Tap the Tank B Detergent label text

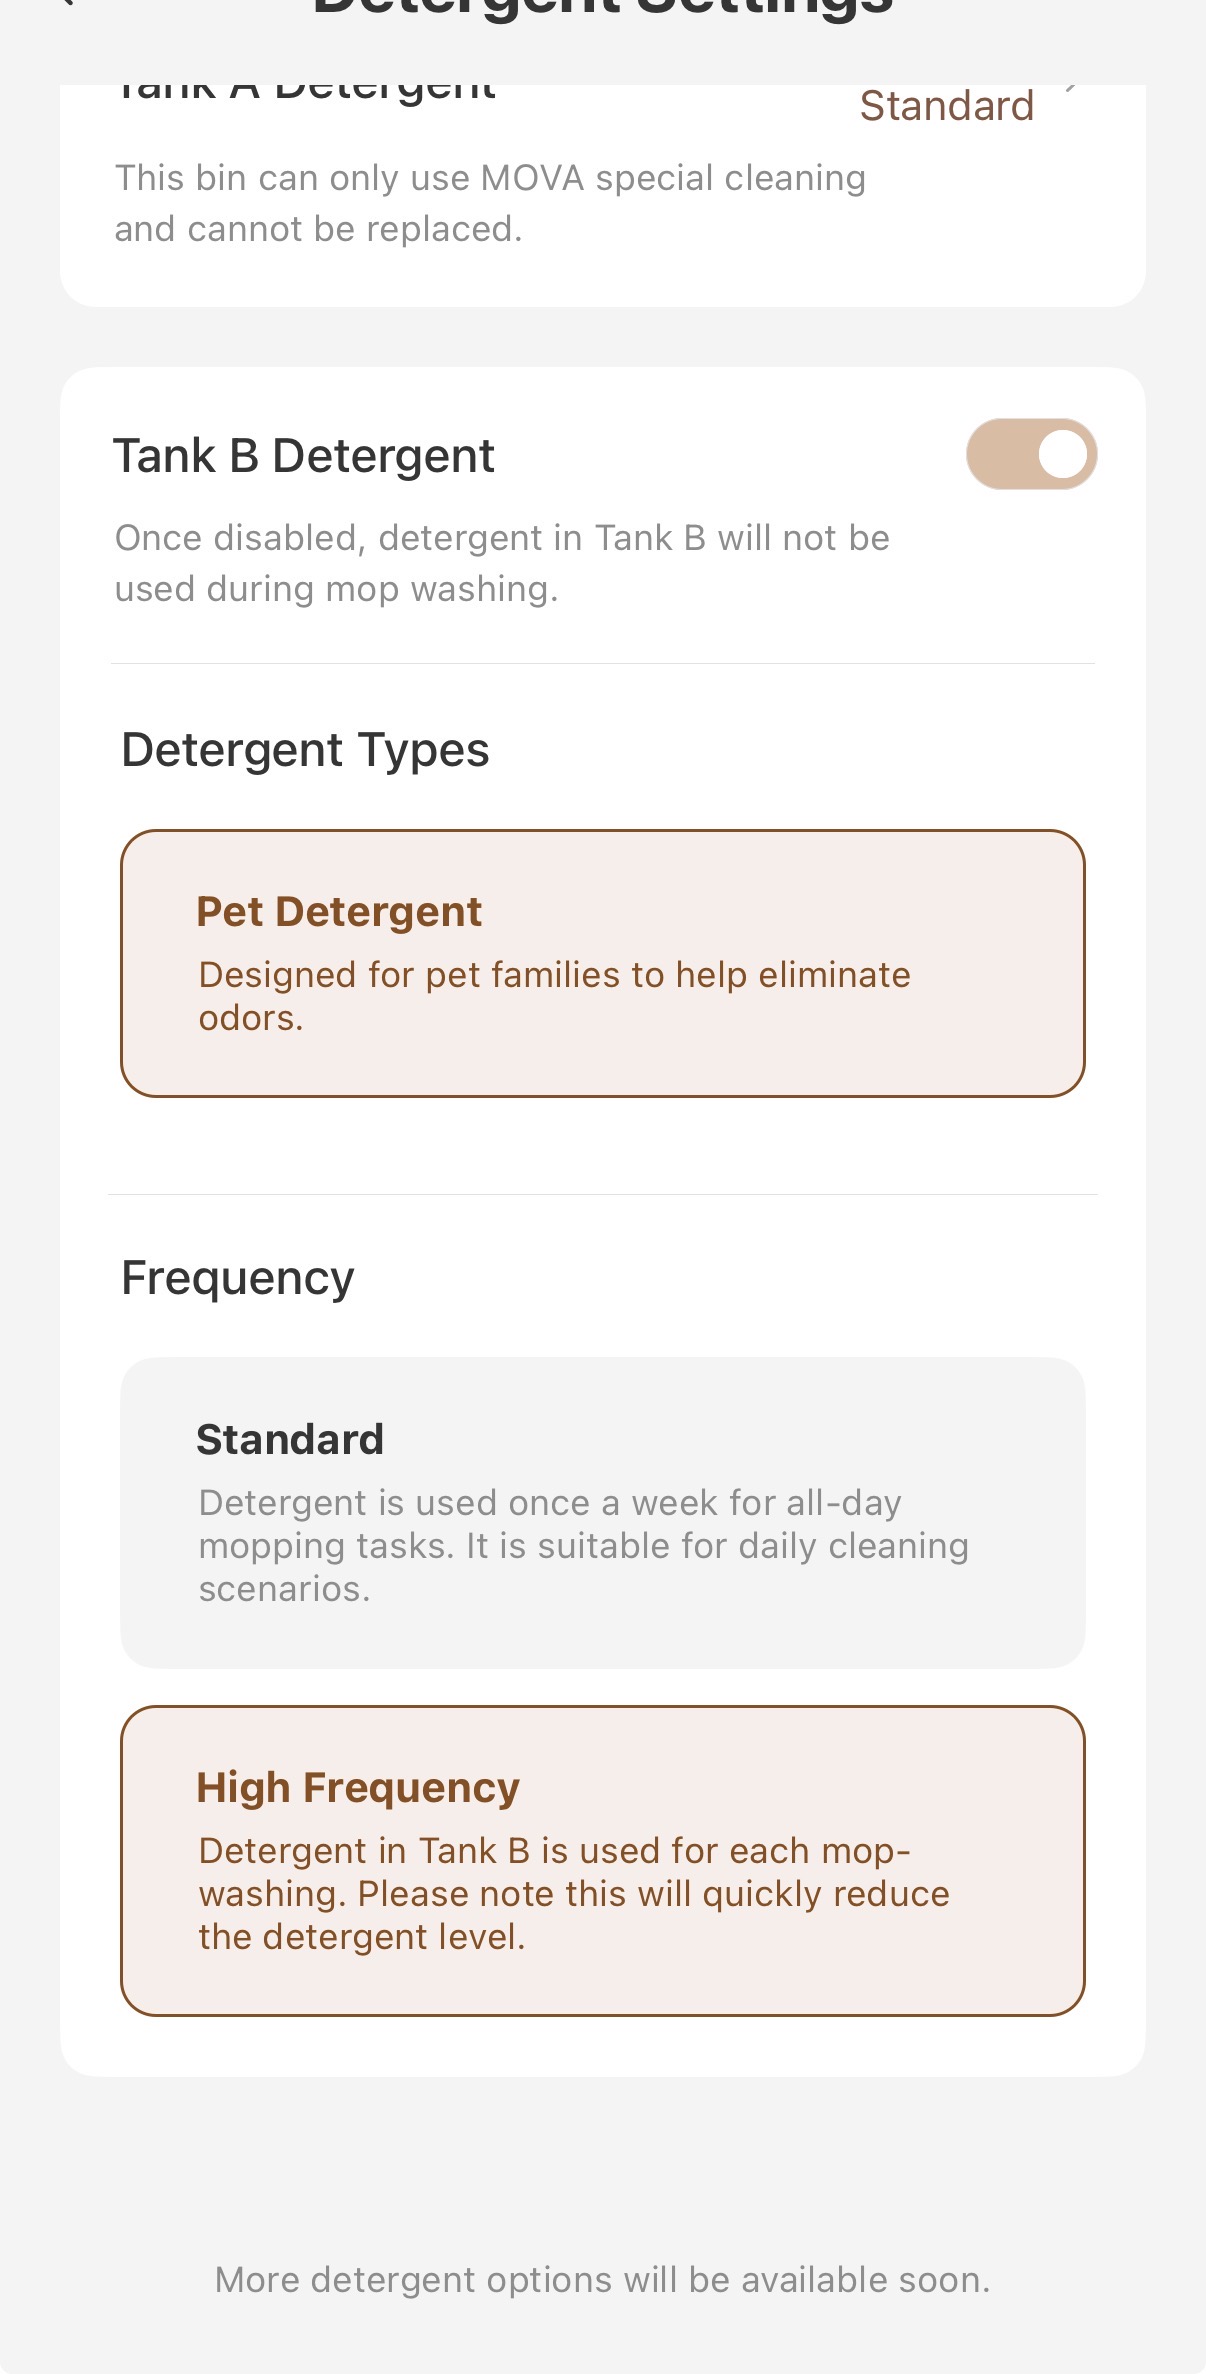click(303, 456)
